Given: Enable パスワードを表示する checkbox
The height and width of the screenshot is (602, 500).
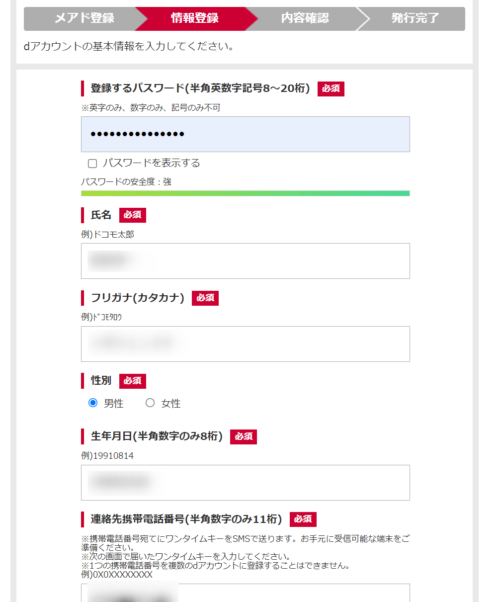Looking at the screenshot, I should (92, 164).
